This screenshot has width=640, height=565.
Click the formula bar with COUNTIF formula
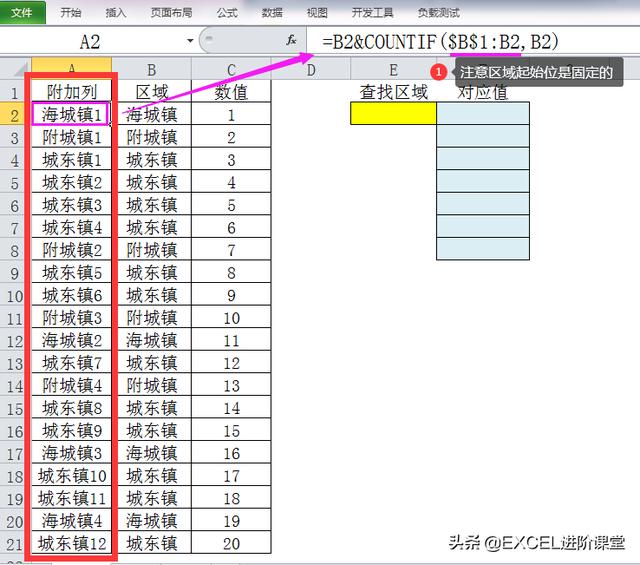tap(473, 41)
